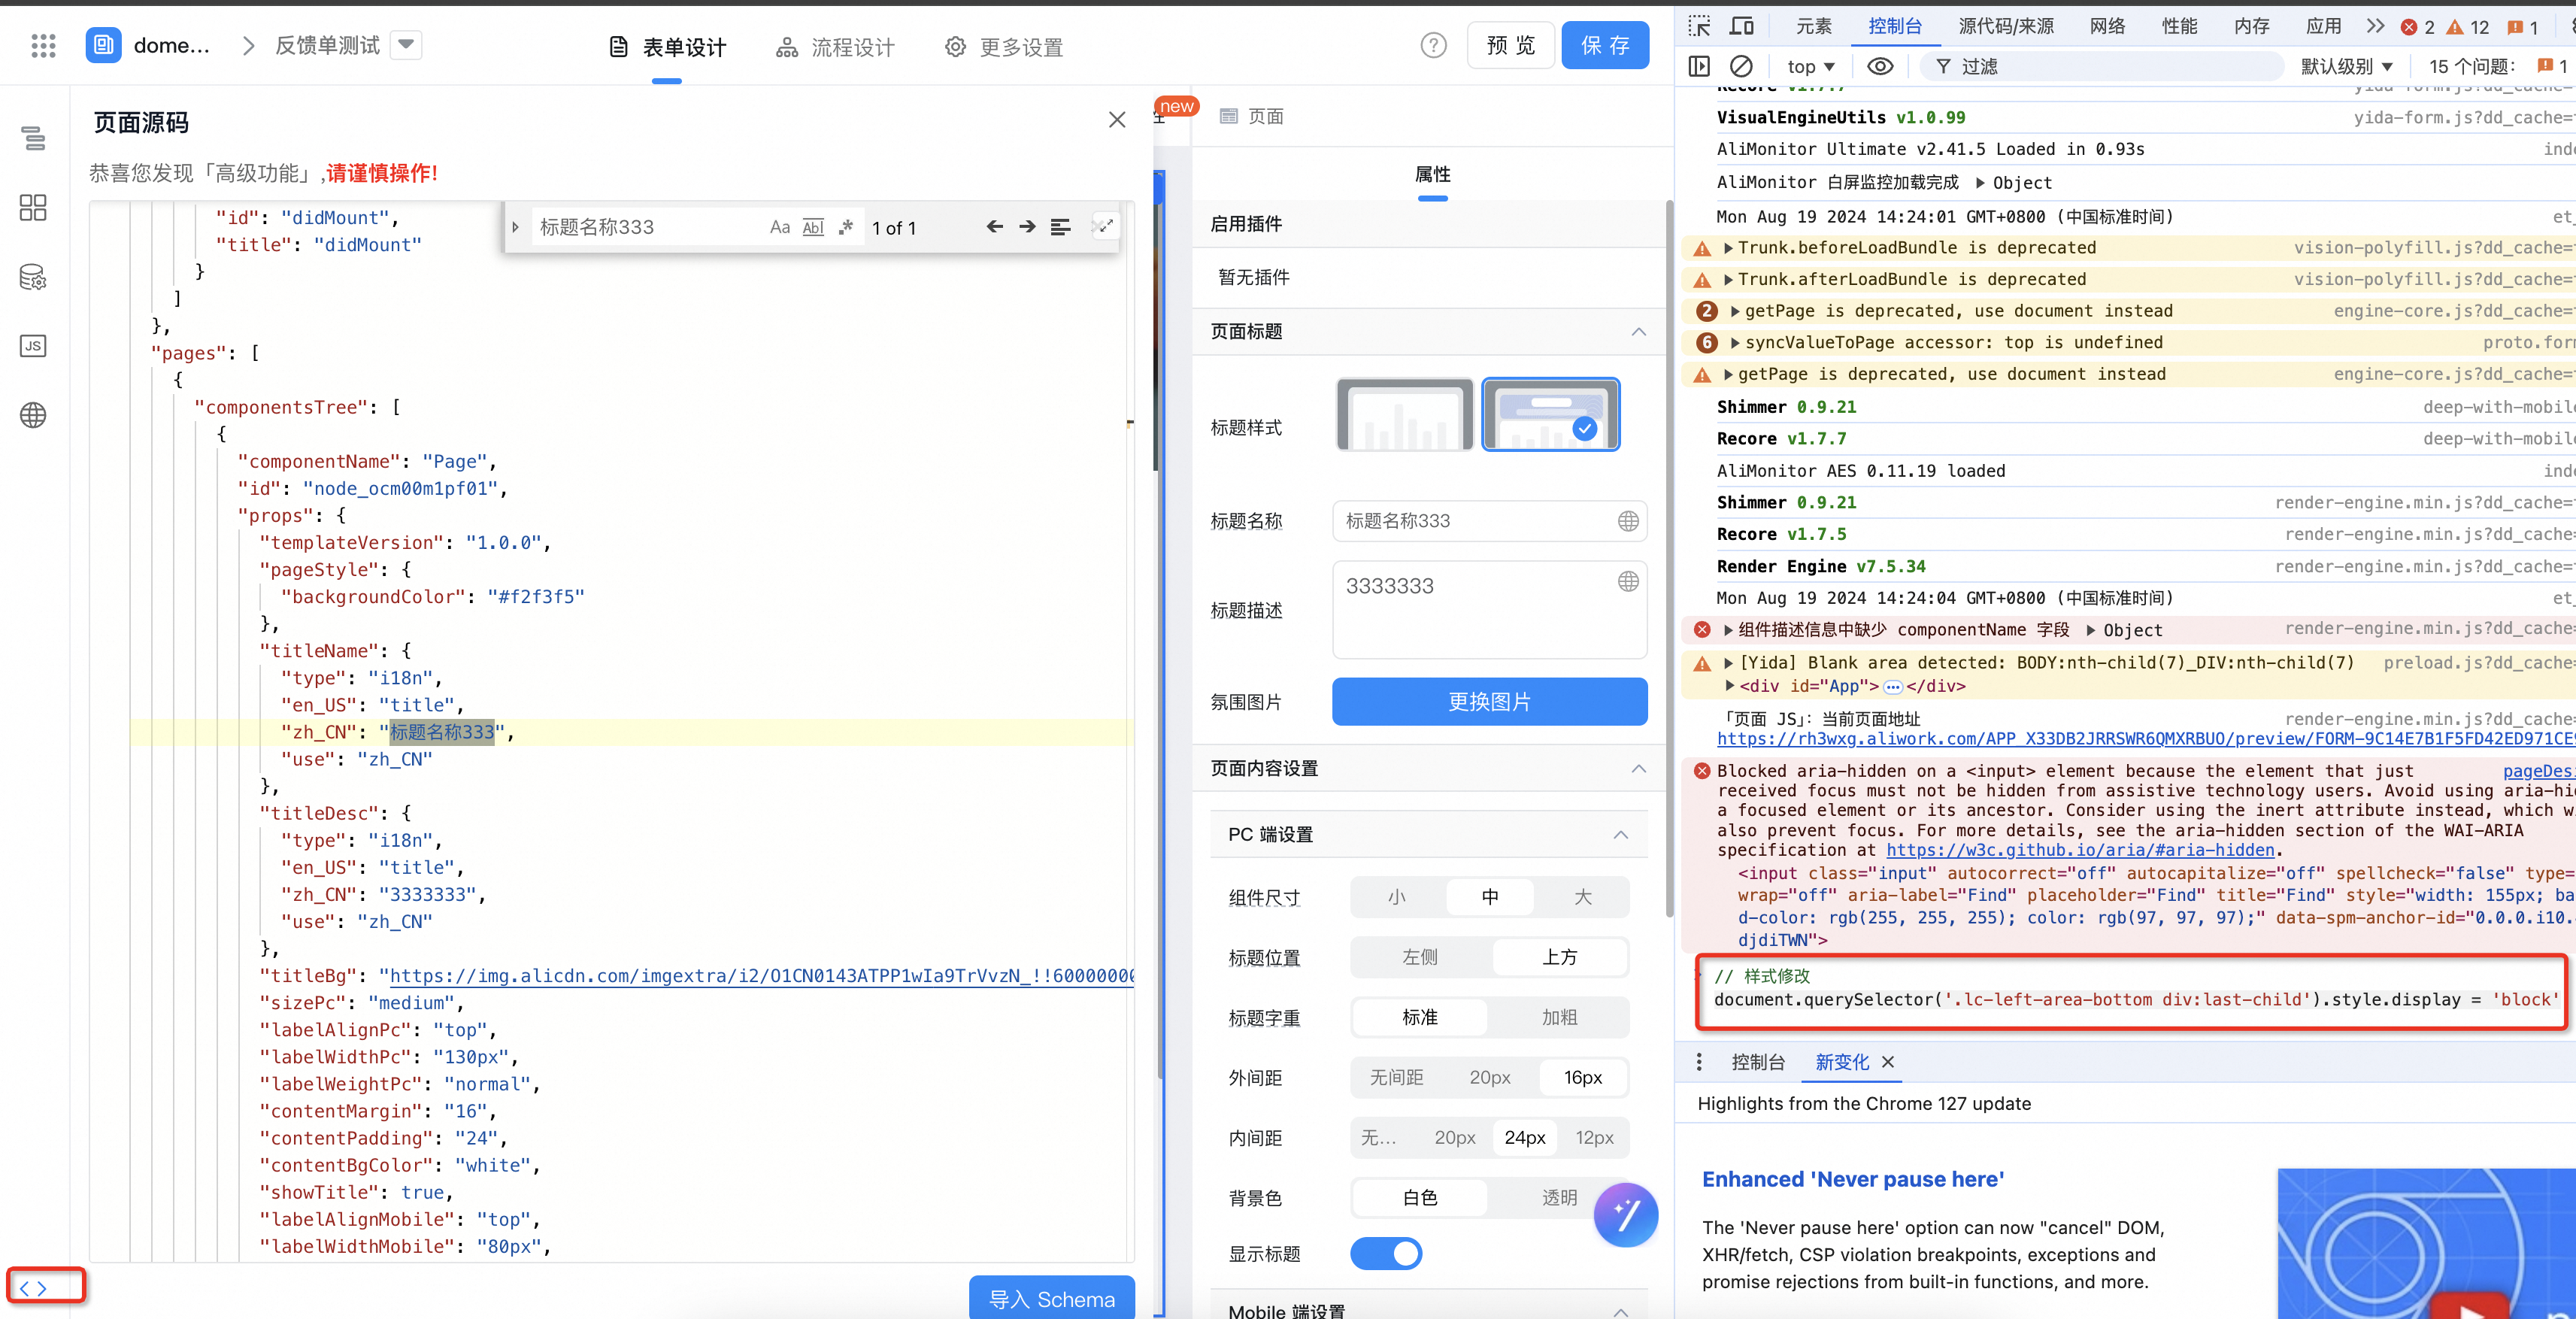Select 加粗 for 标题字重
2576x1319 pixels.
tap(1559, 1017)
